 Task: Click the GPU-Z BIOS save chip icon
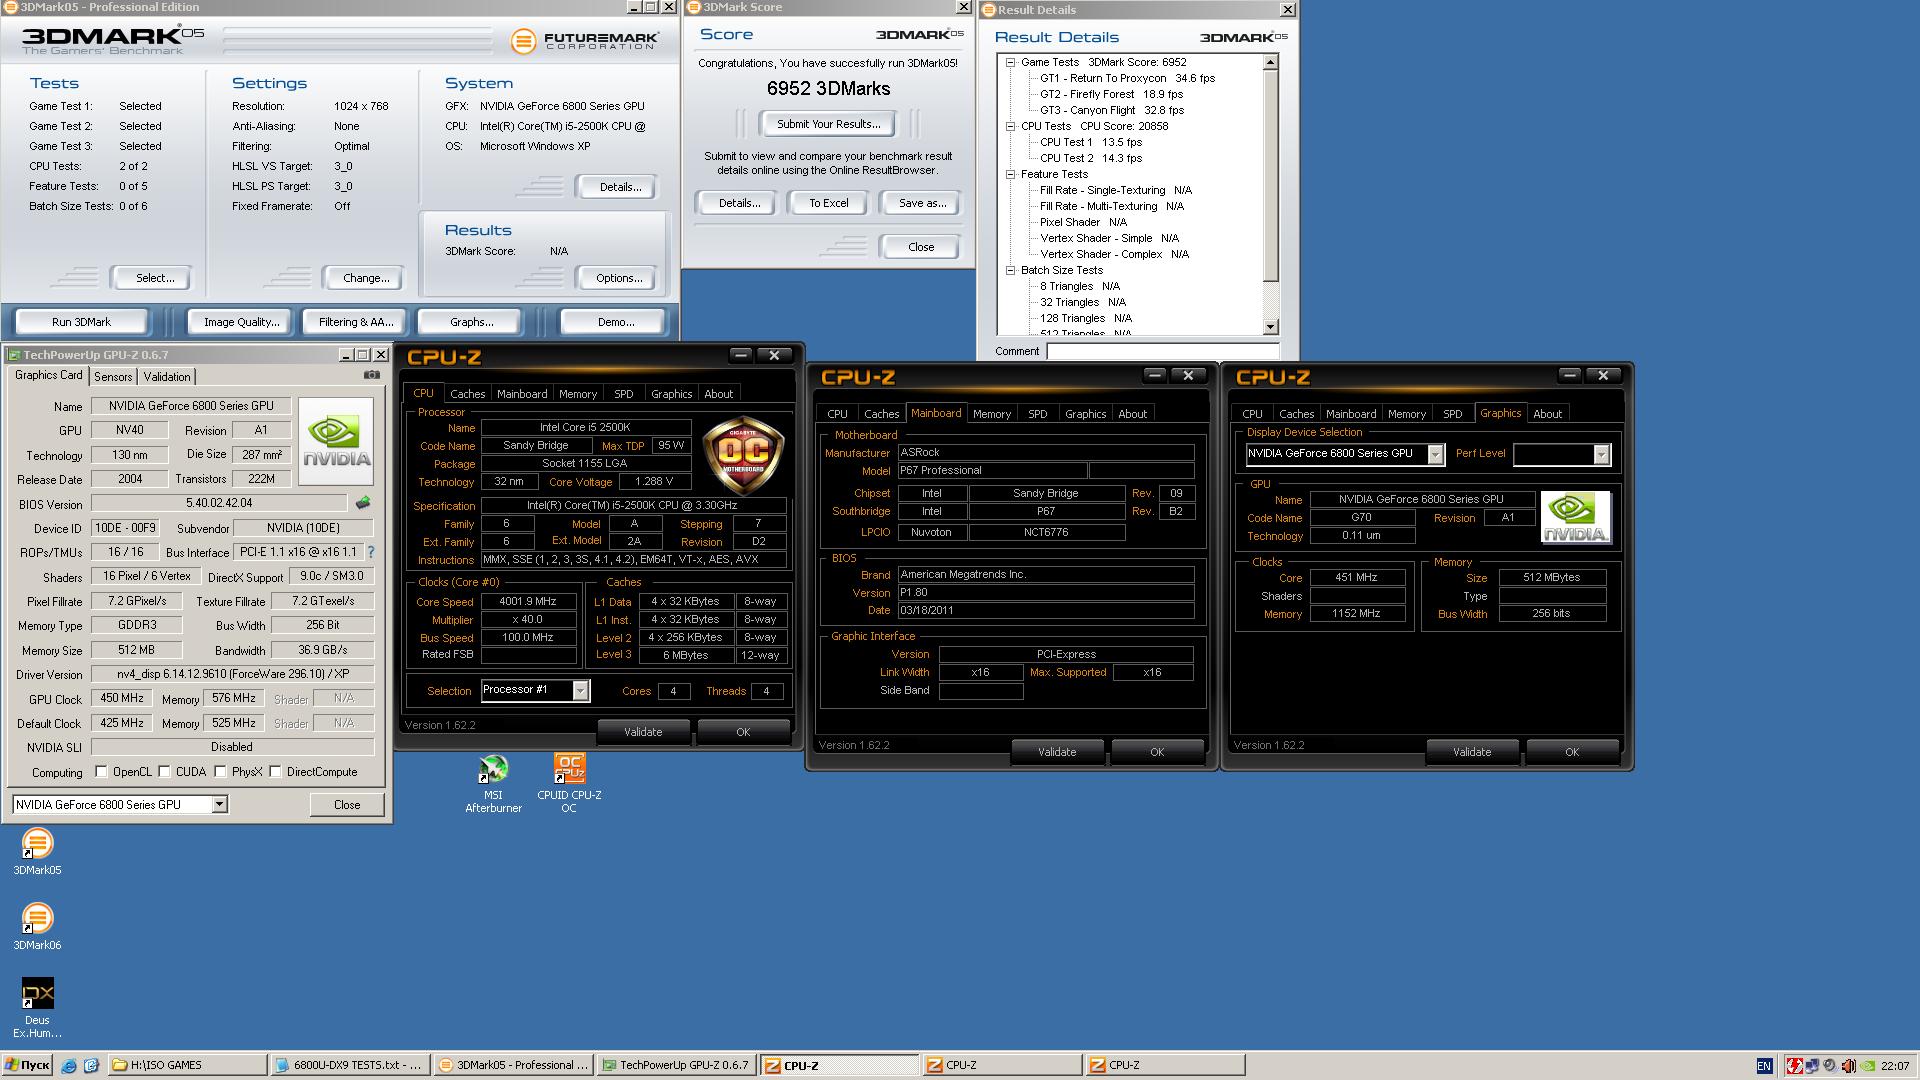click(363, 503)
